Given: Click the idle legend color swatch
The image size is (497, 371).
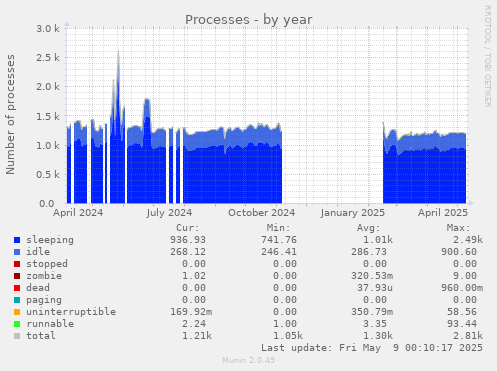Looking at the screenshot, I should pos(17,252).
